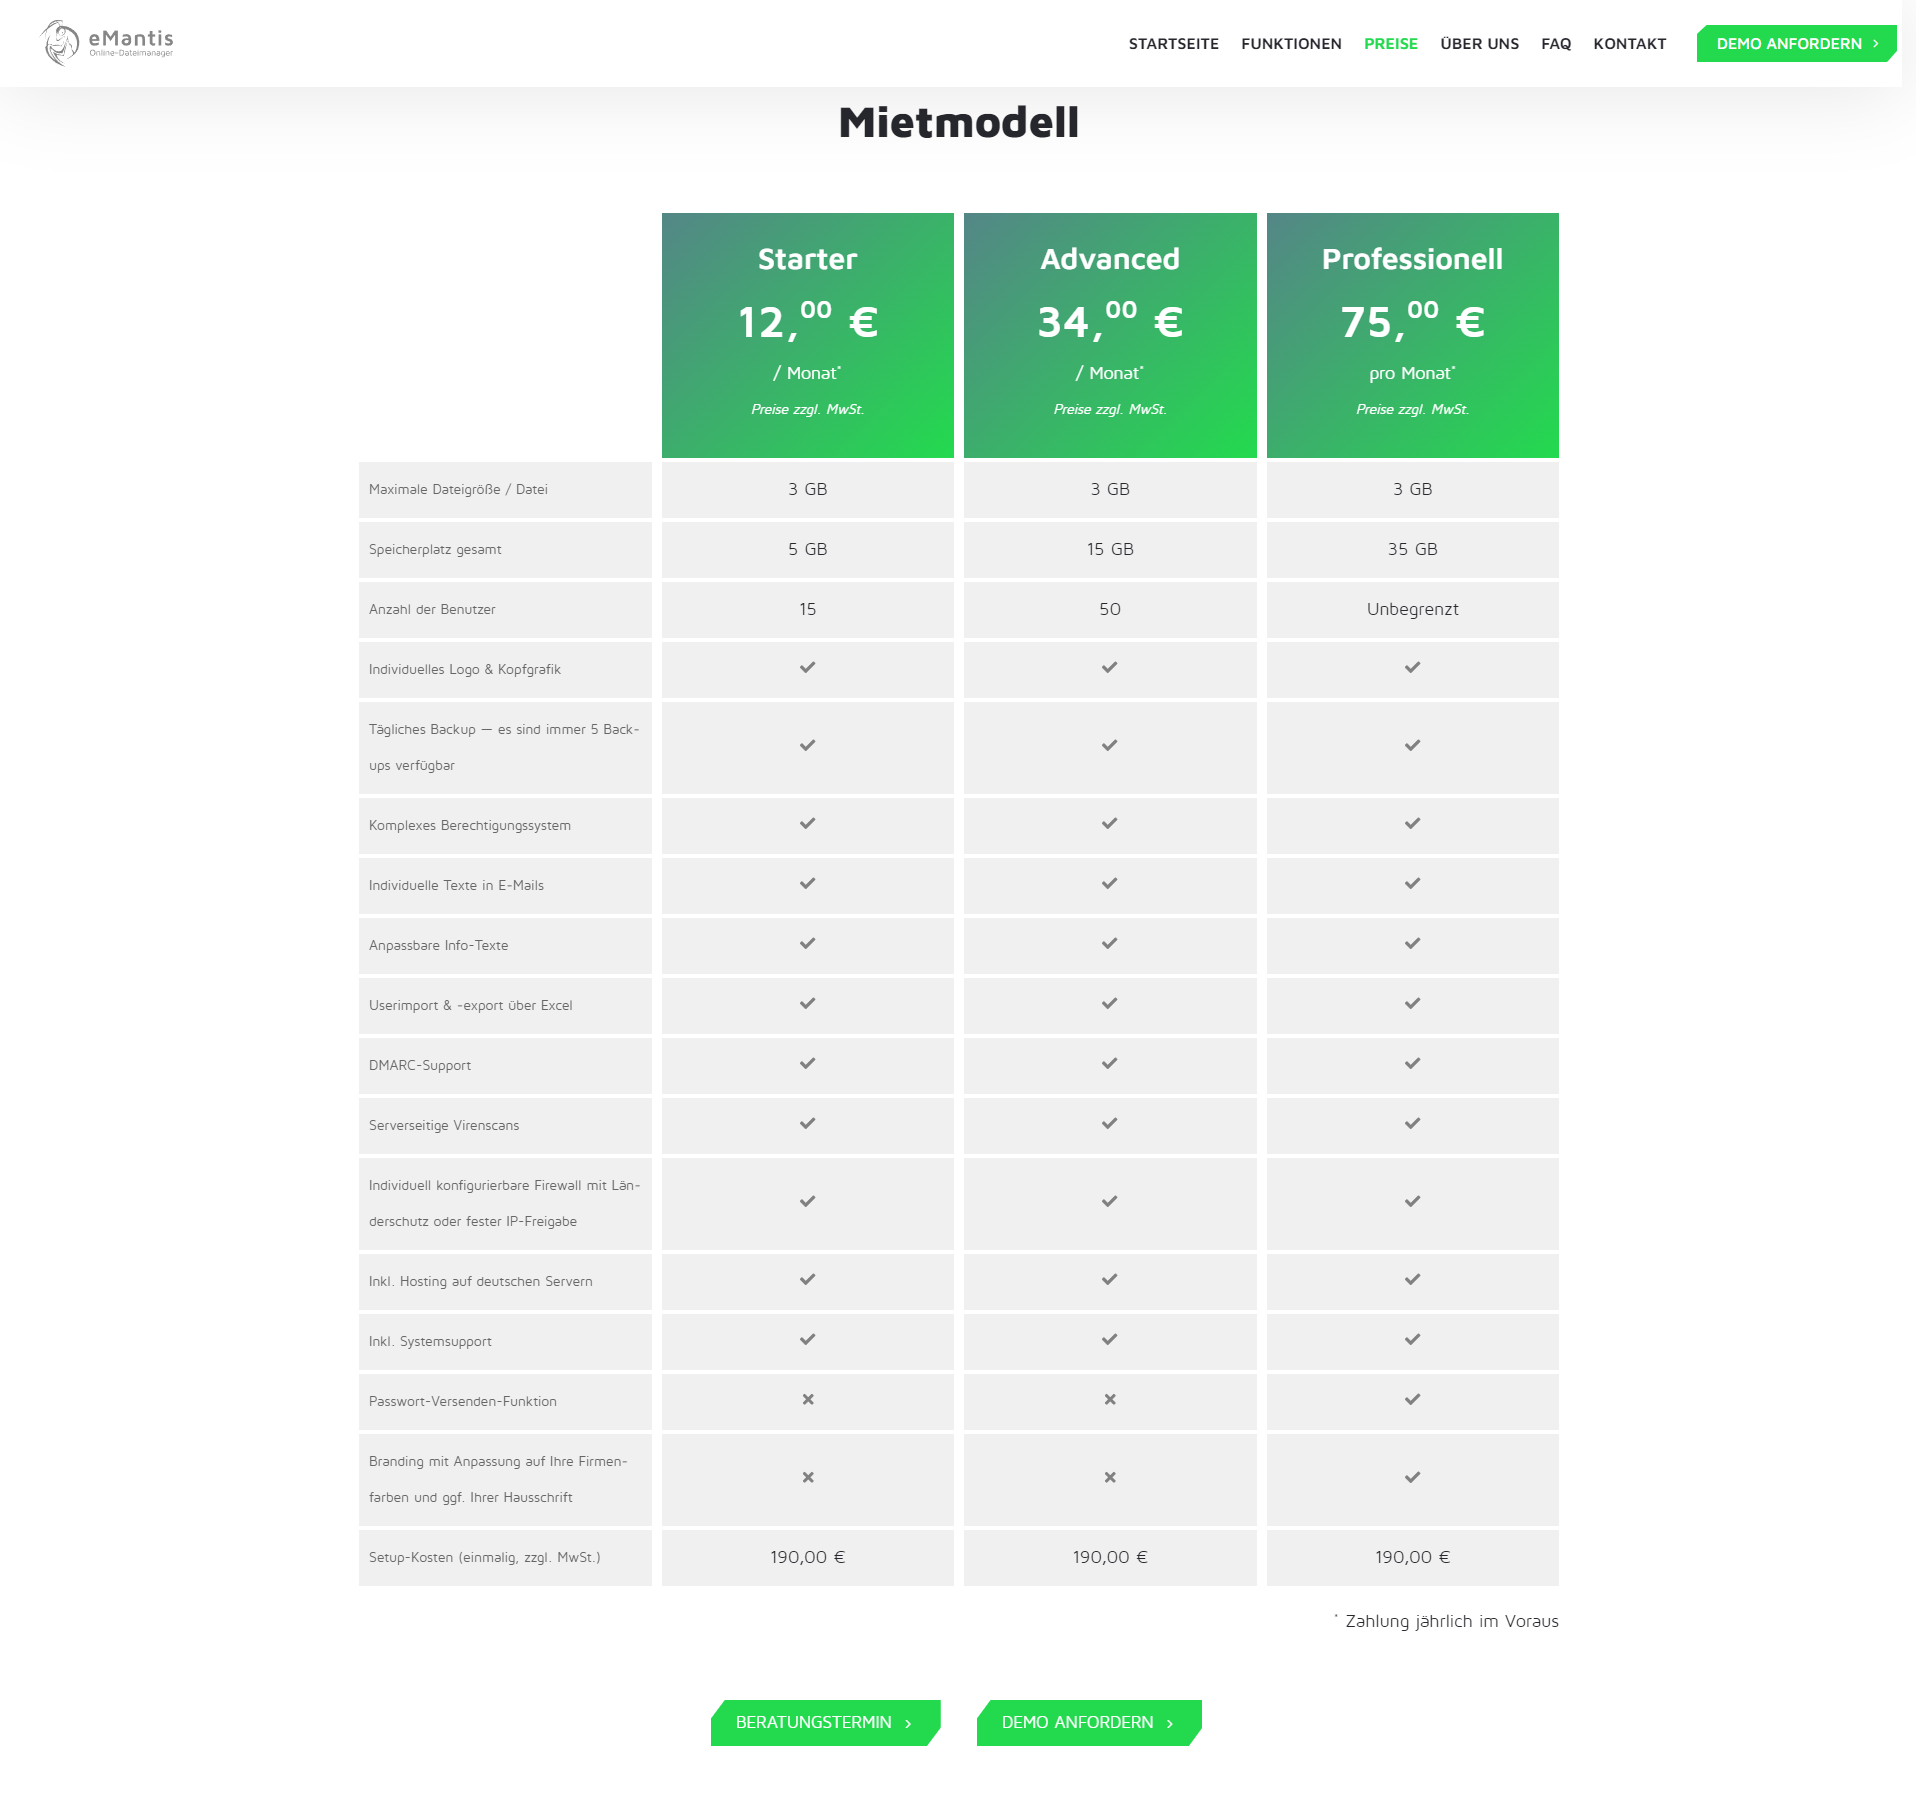
Task: Open the Kontakt page
Action: (1629, 44)
